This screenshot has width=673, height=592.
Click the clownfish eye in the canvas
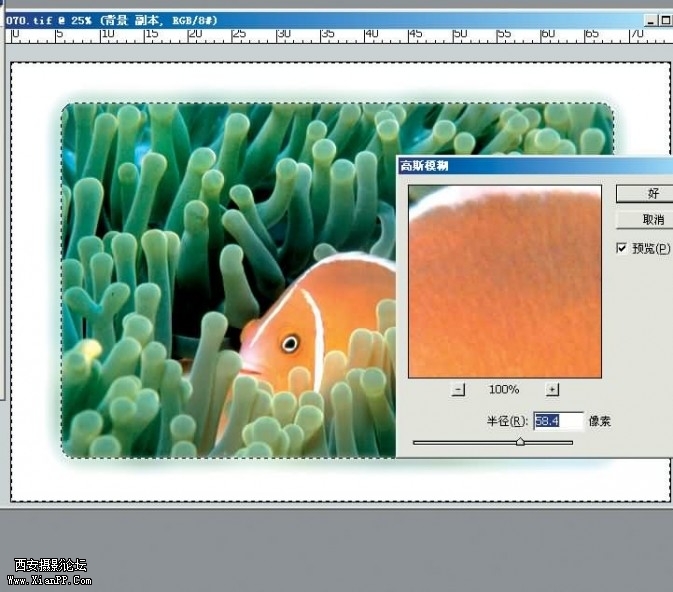pyautogui.click(x=290, y=343)
